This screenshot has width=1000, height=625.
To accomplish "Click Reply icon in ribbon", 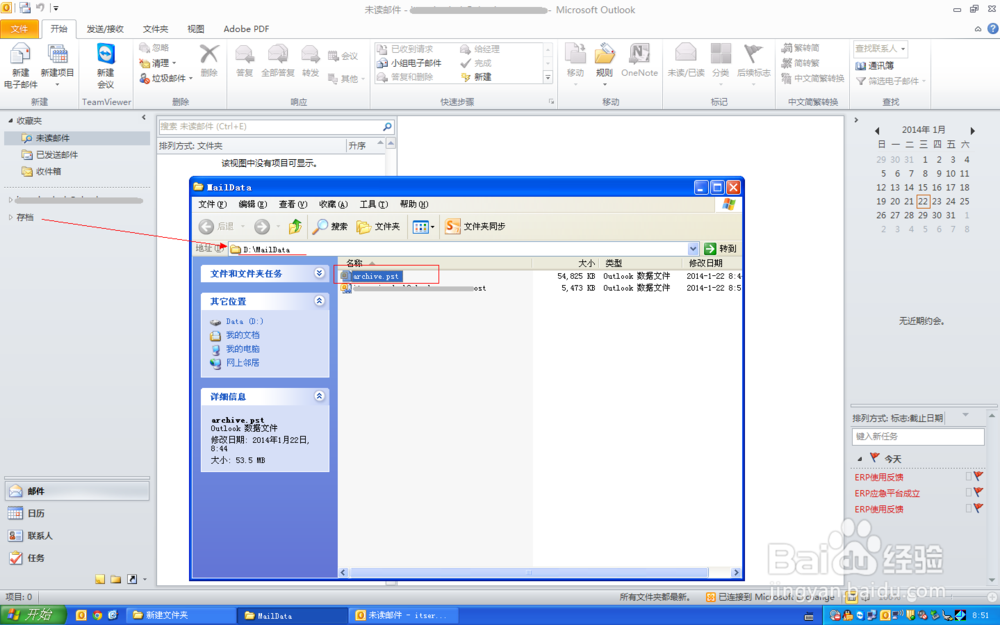I will pos(244,61).
